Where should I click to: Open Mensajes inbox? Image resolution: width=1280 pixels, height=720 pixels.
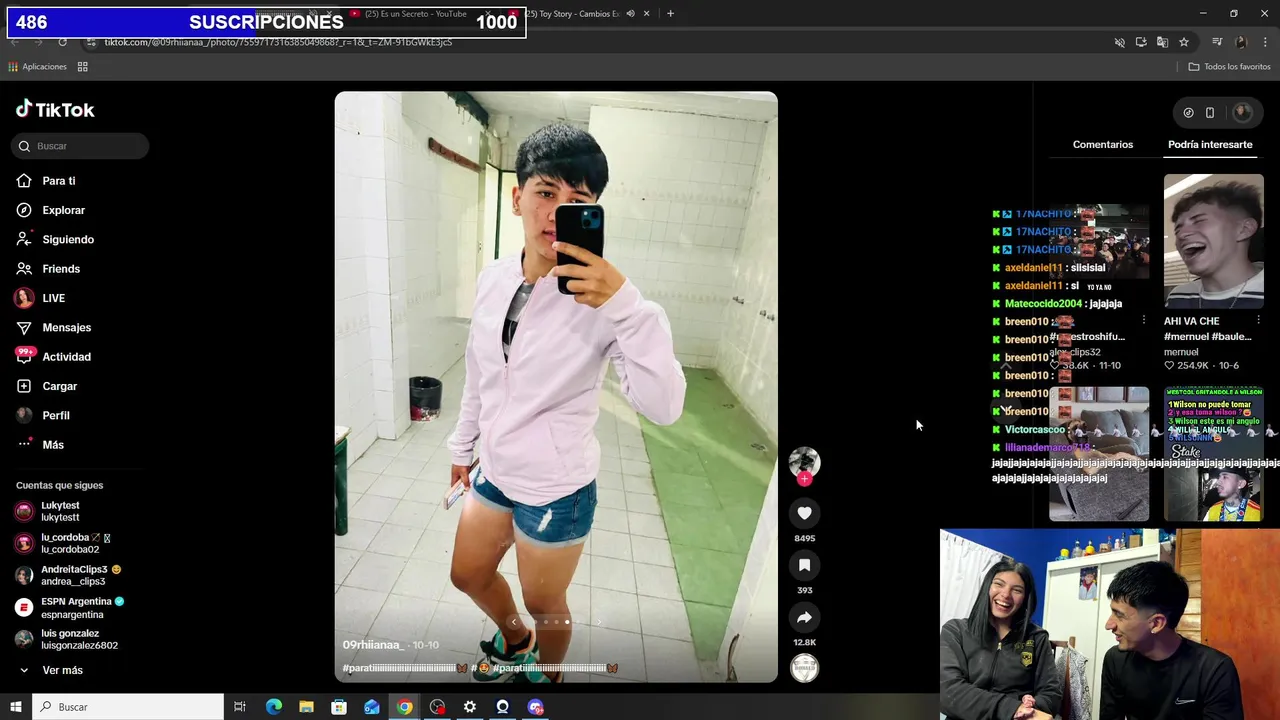tap(54, 327)
